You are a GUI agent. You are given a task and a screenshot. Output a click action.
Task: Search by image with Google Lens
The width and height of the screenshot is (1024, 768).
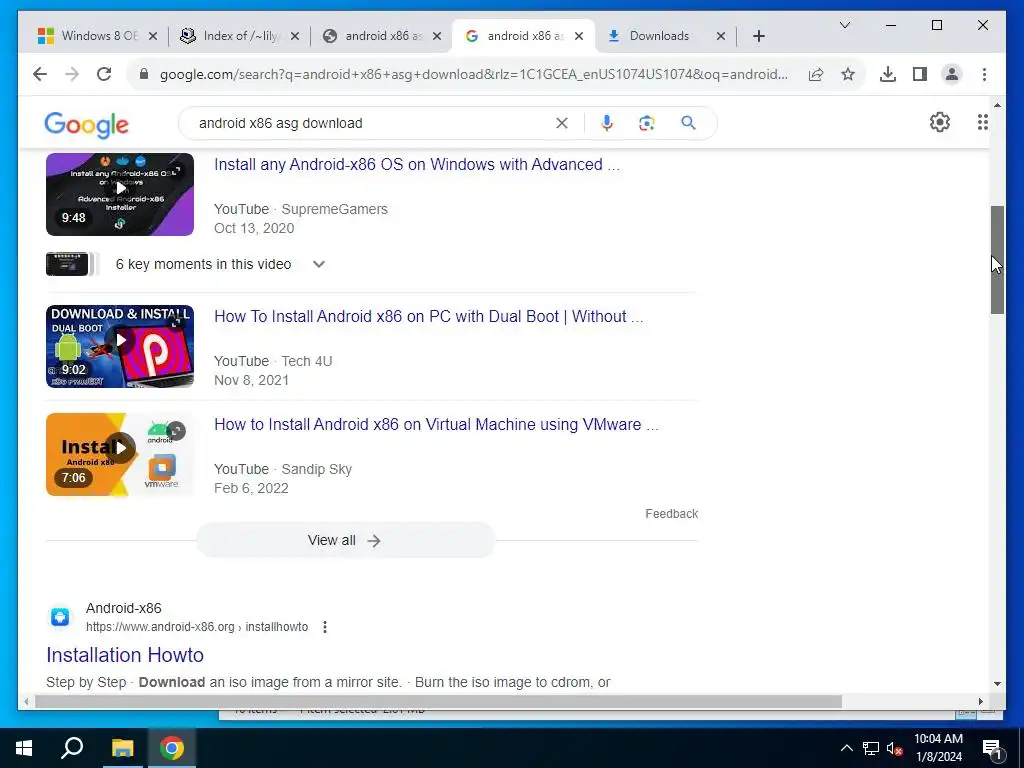tap(647, 123)
